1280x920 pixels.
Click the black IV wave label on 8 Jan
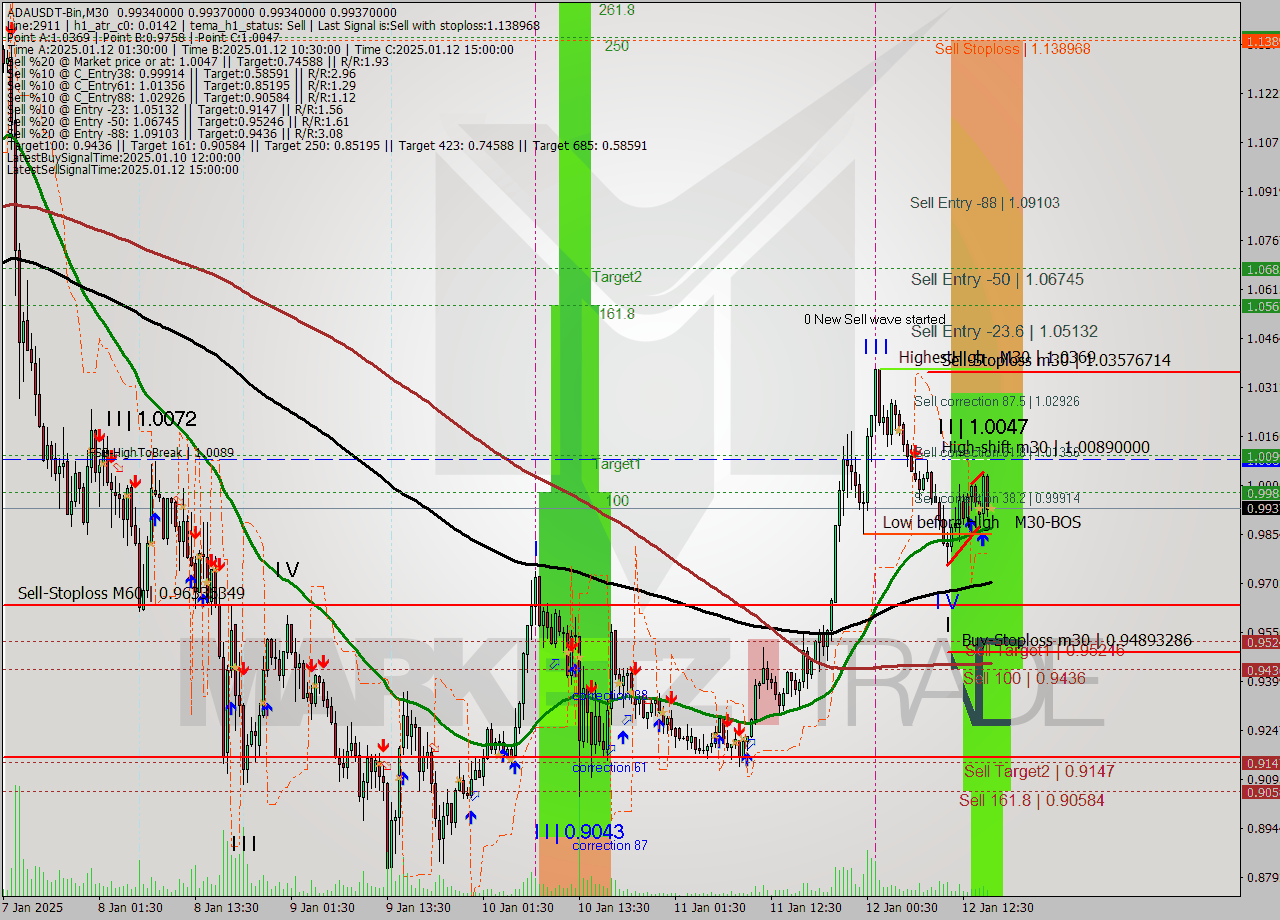pyautogui.click(x=286, y=569)
